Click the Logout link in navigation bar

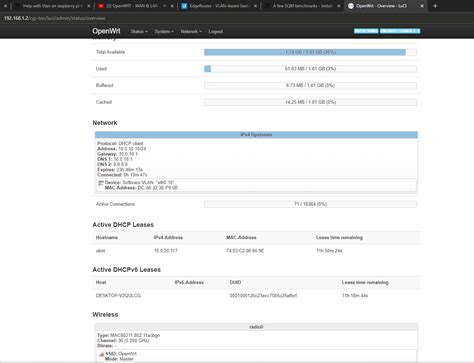(x=216, y=31)
